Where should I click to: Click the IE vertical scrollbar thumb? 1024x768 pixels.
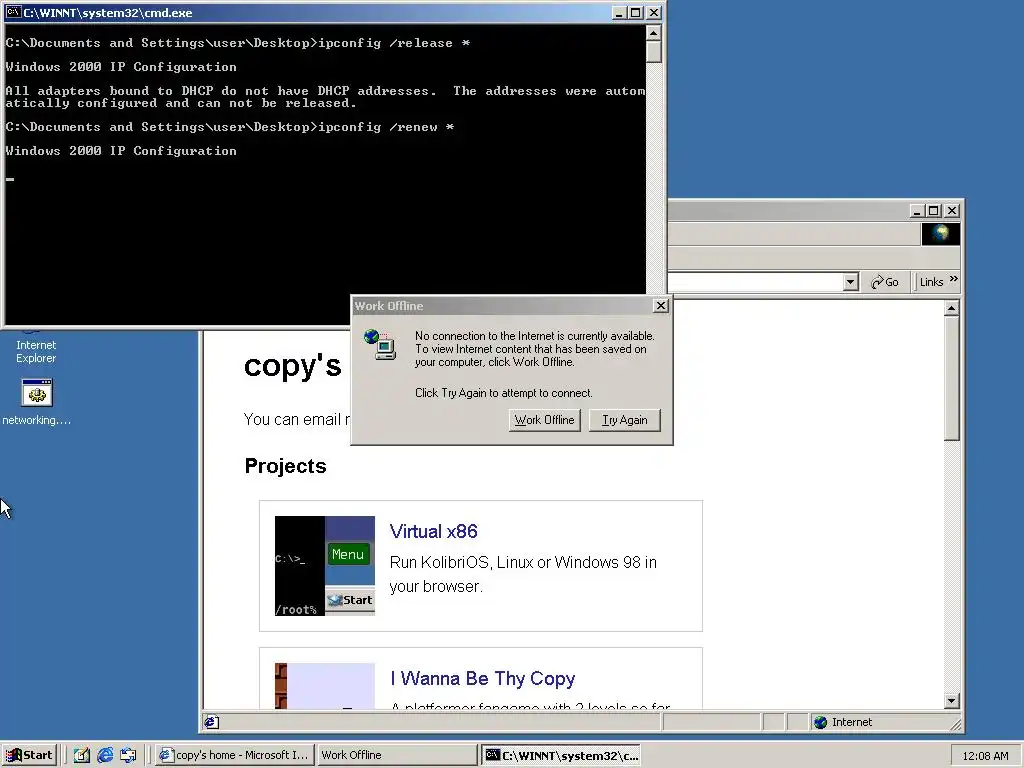(952, 379)
